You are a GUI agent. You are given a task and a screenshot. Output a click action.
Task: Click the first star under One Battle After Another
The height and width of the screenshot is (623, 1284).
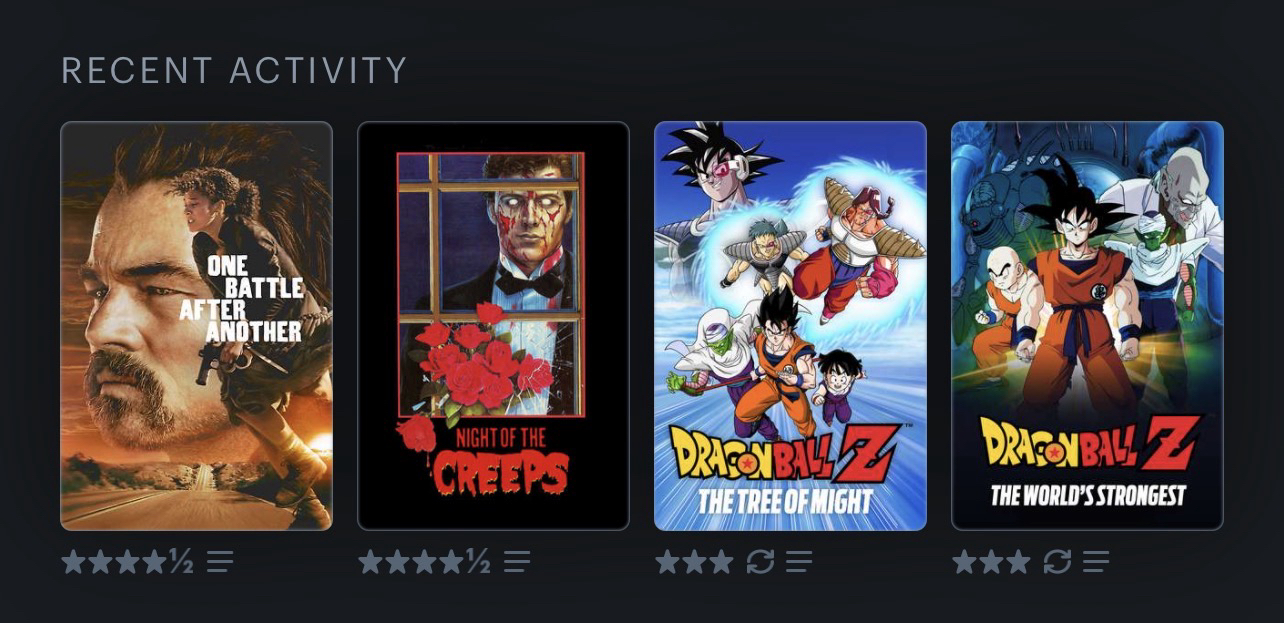click(74, 562)
